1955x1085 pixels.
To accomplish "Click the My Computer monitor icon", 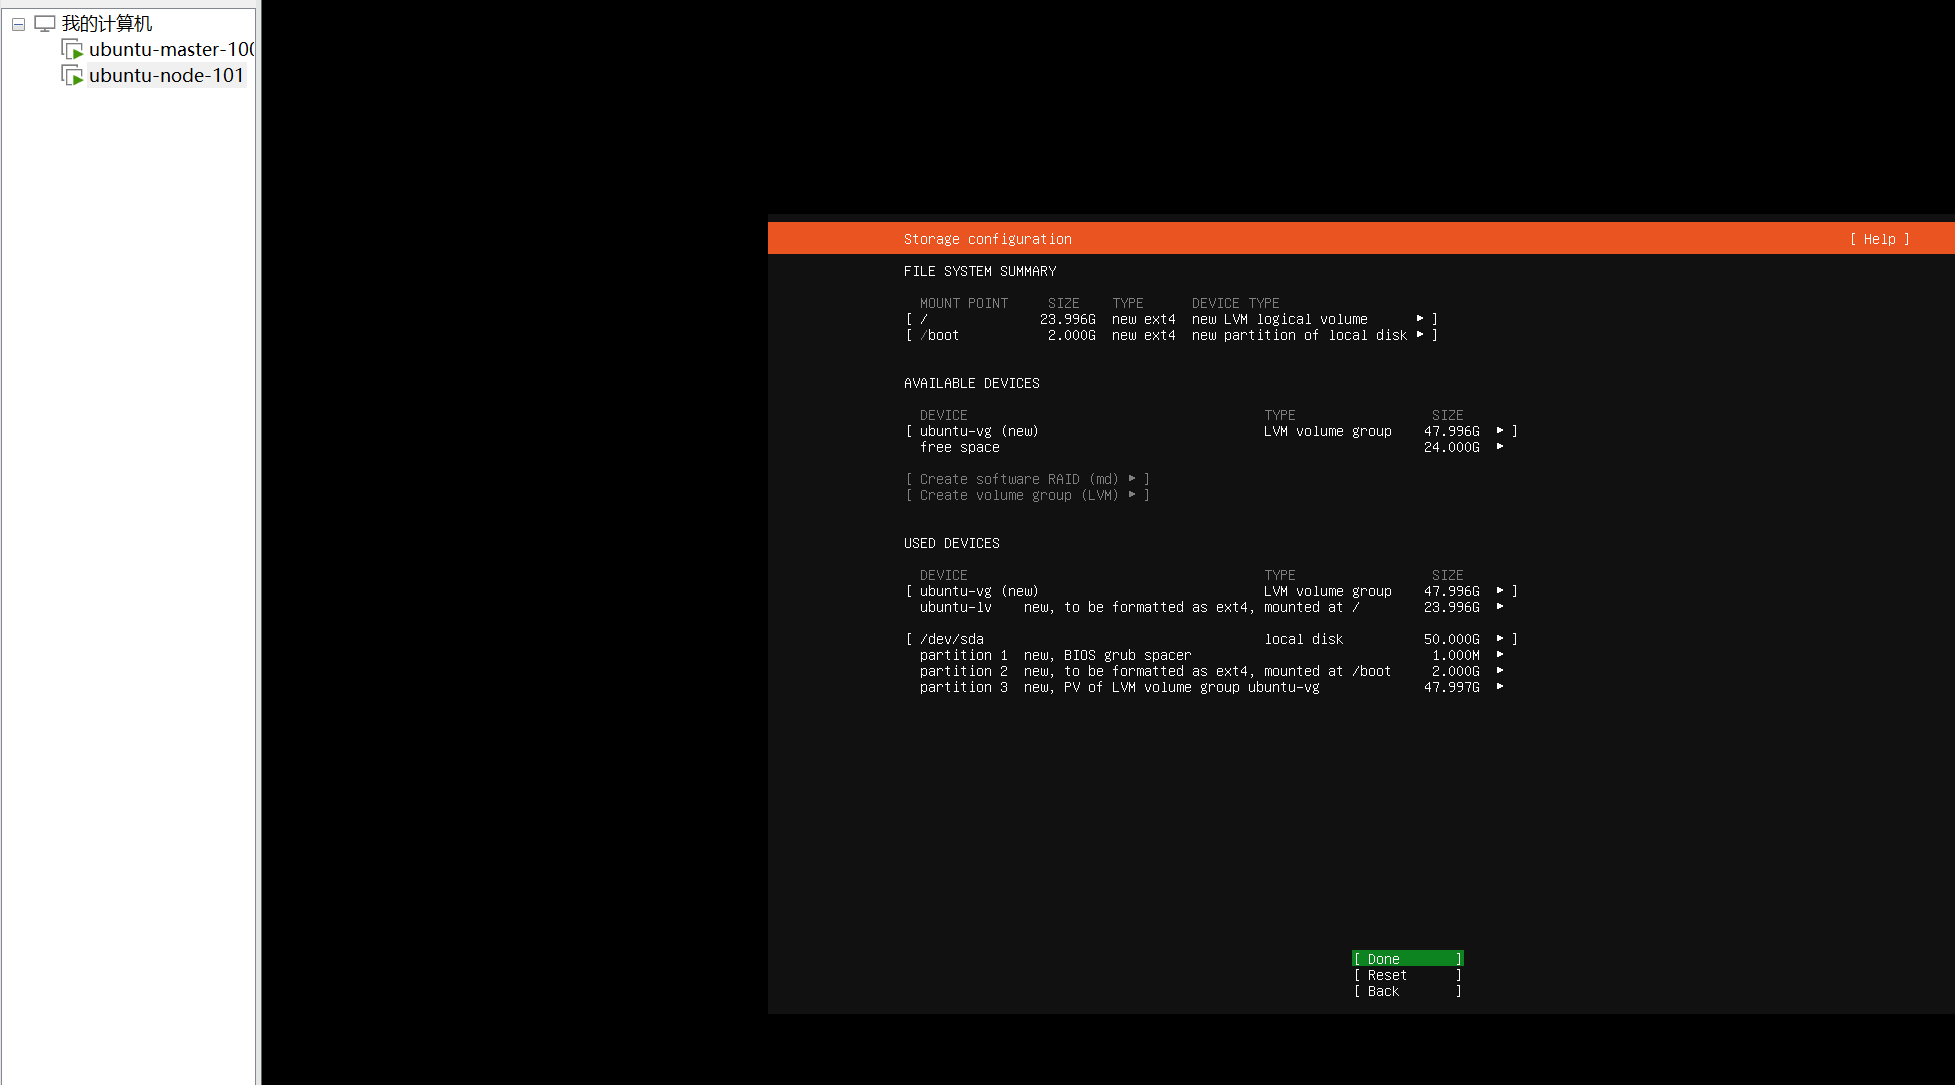I will [x=45, y=23].
